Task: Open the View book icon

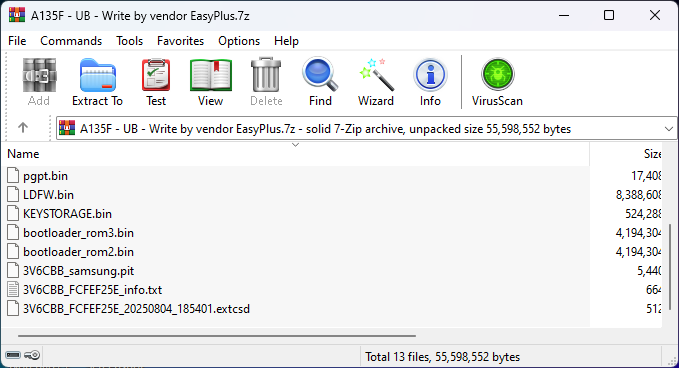Action: tap(210, 82)
